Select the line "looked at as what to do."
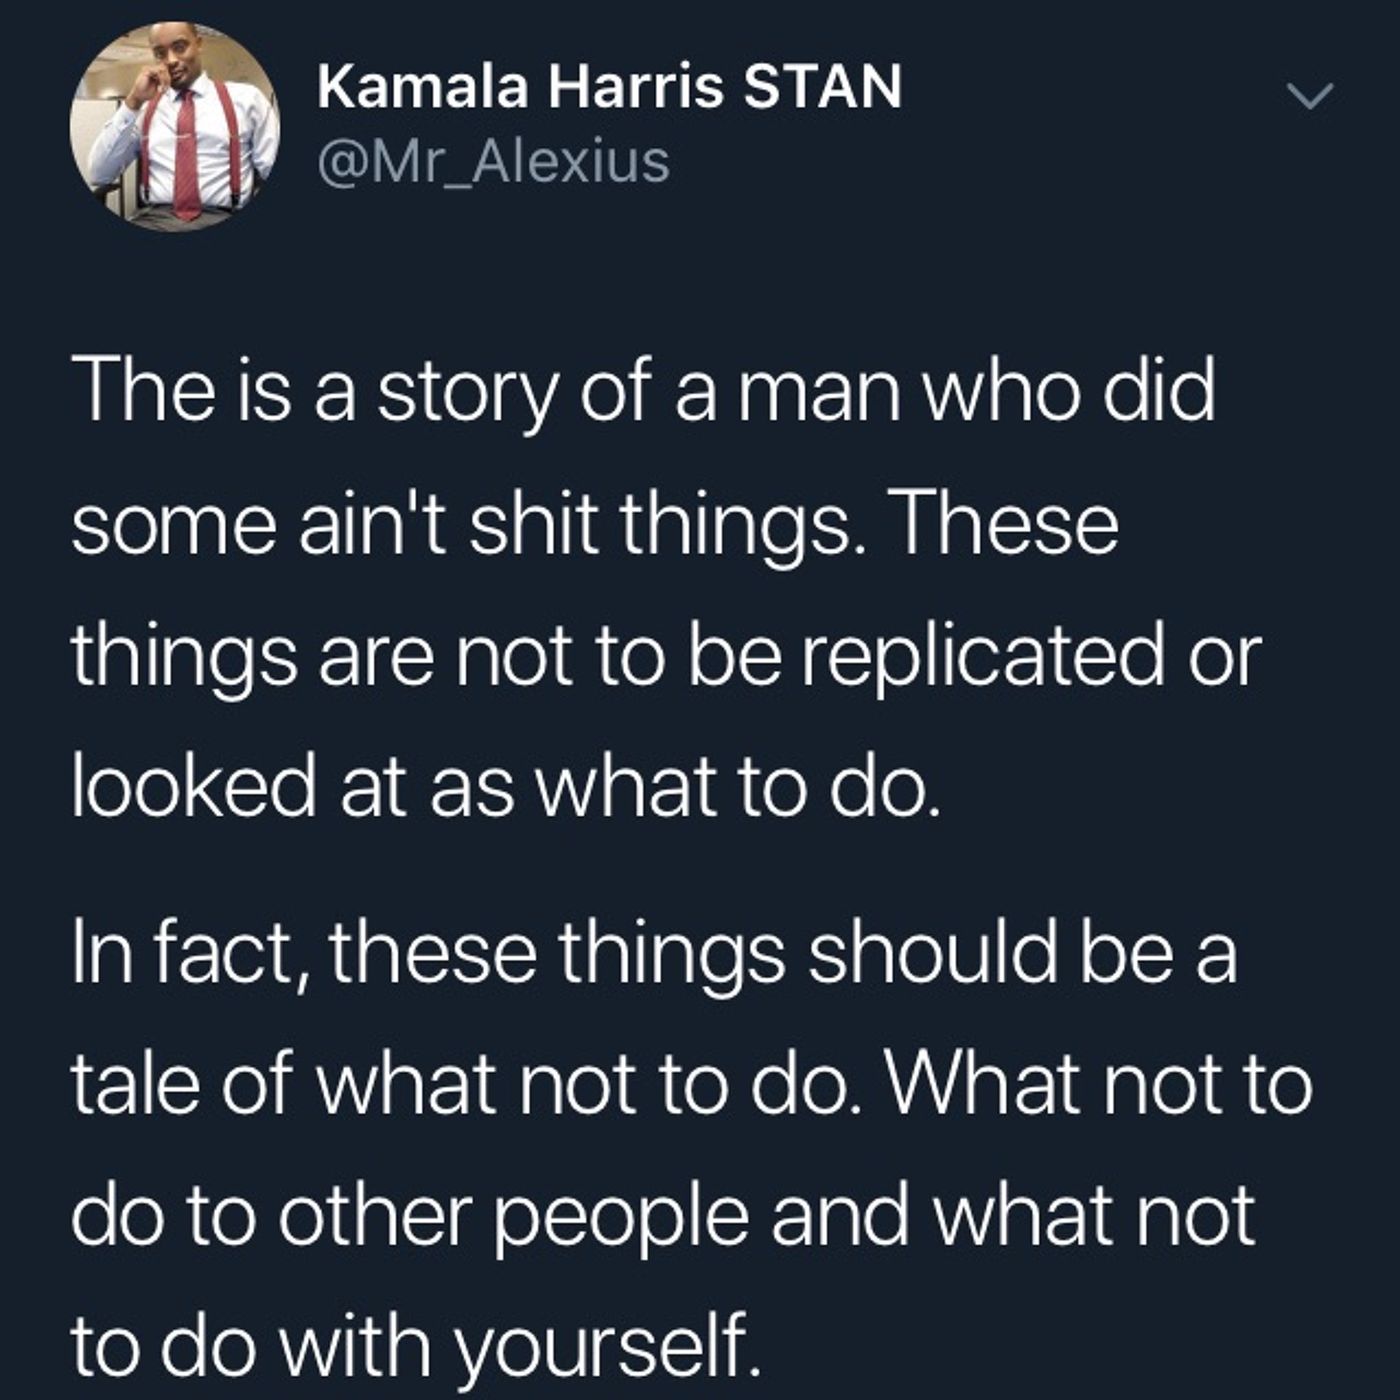The image size is (1400, 1400). pos(507,786)
